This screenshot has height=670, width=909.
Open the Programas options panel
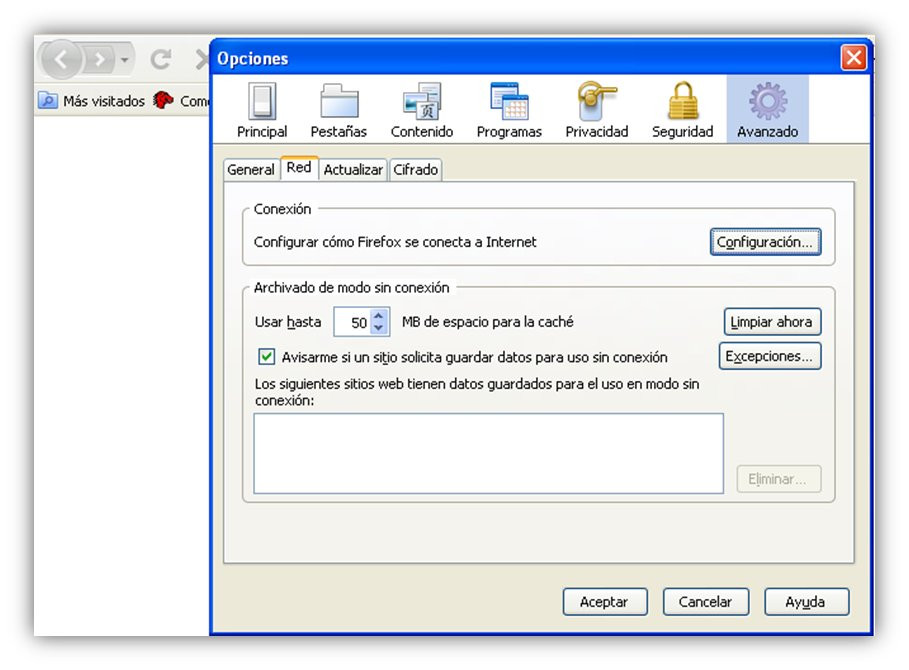pyautogui.click(x=509, y=110)
